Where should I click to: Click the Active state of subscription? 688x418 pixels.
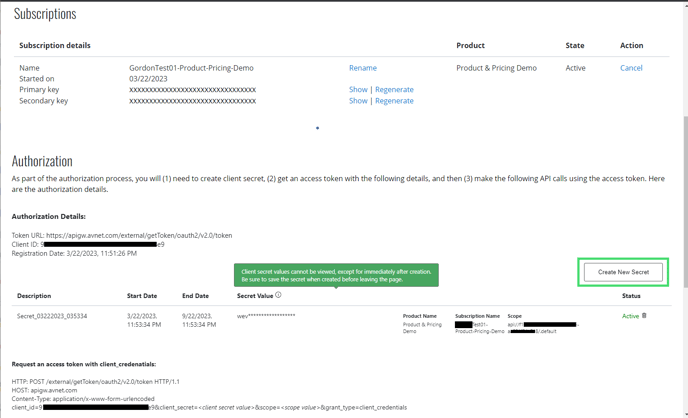click(575, 68)
